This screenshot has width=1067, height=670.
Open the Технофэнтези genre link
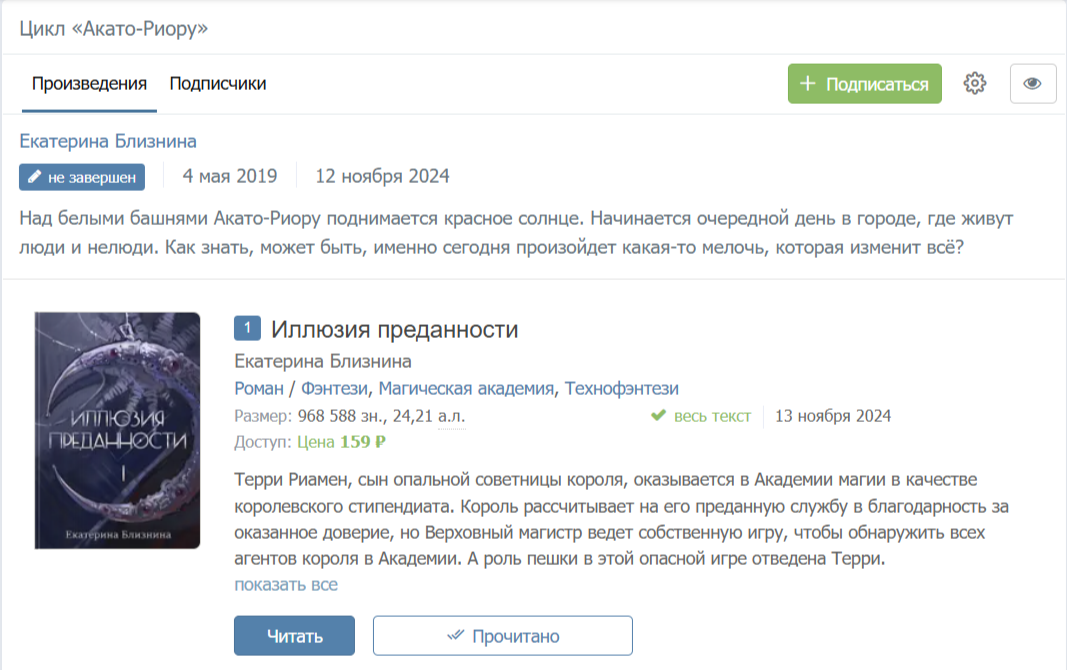pyautogui.click(x=622, y=388)
